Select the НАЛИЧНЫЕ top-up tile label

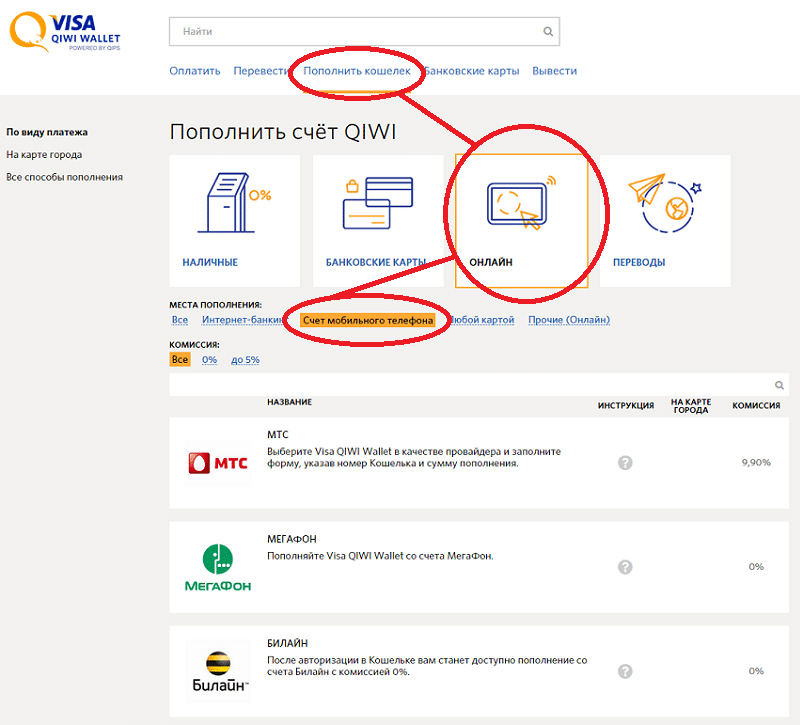(210, 262)
